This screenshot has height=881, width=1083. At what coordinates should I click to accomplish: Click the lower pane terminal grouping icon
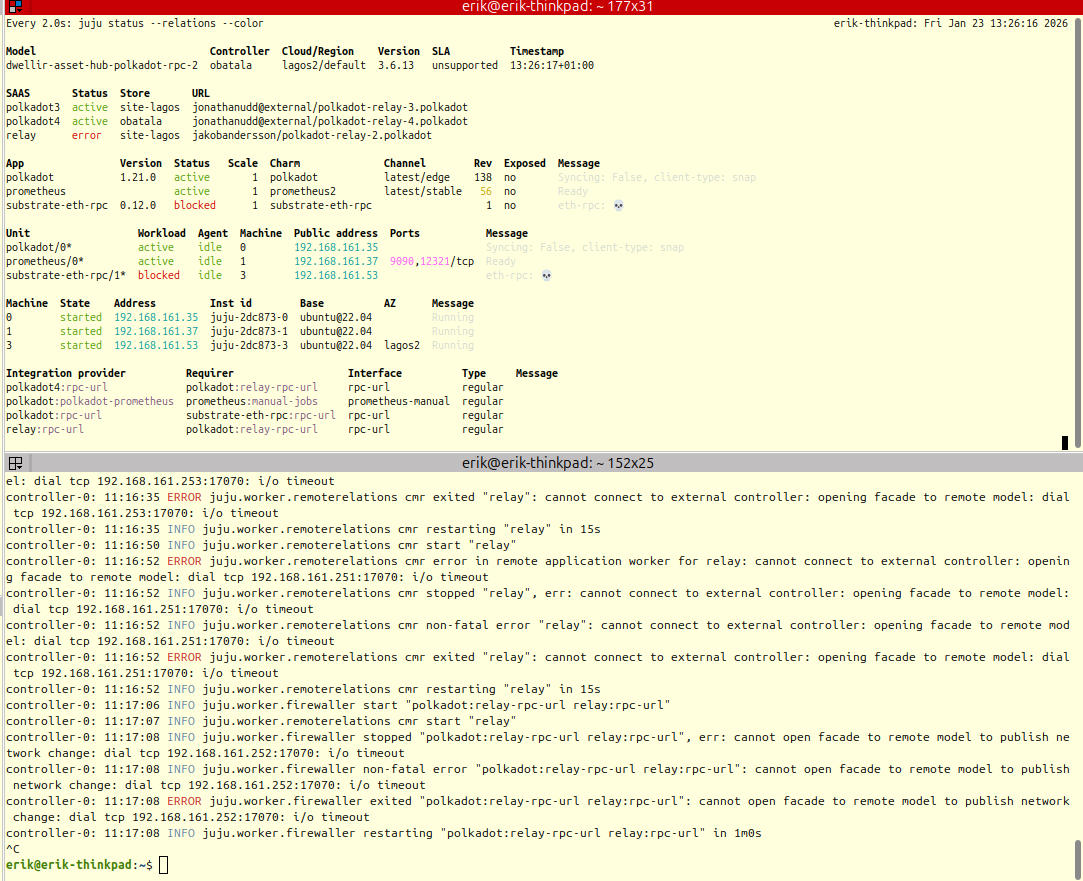pos(16,463)
